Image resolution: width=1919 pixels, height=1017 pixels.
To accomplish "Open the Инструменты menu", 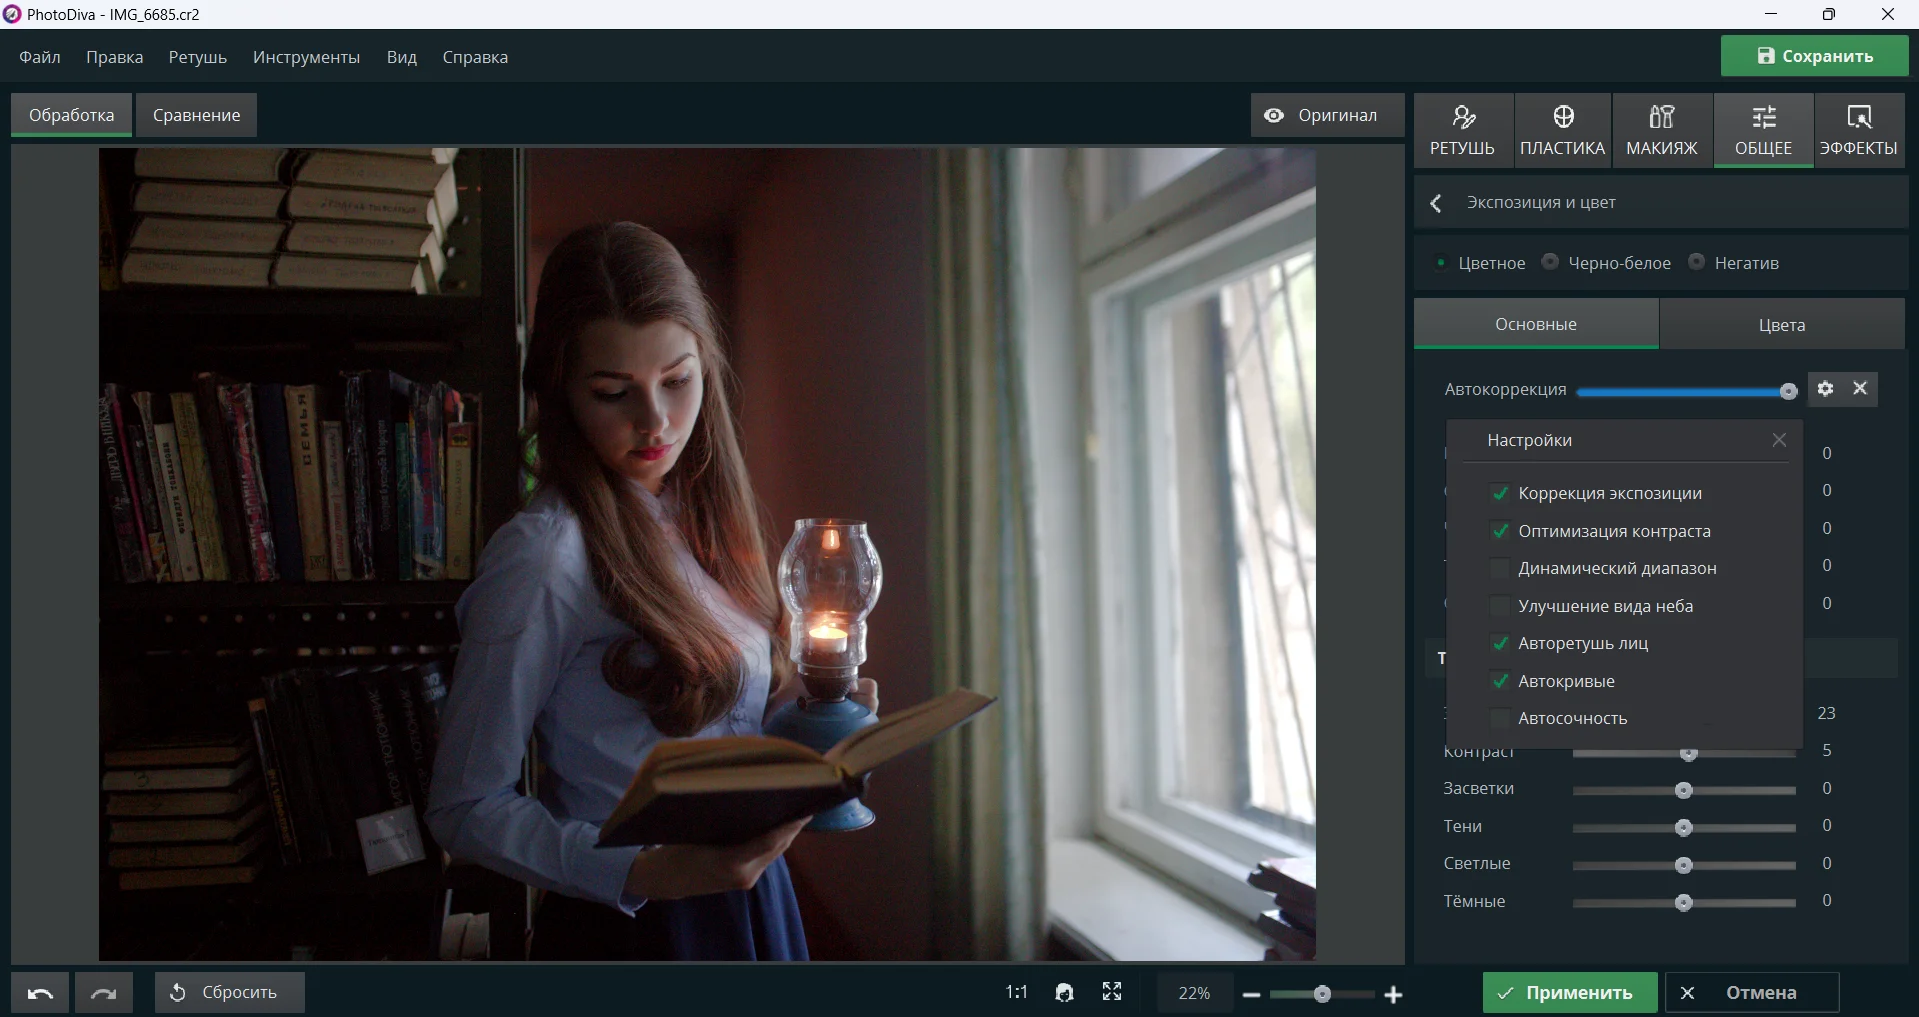I will (x=306, y=57).
